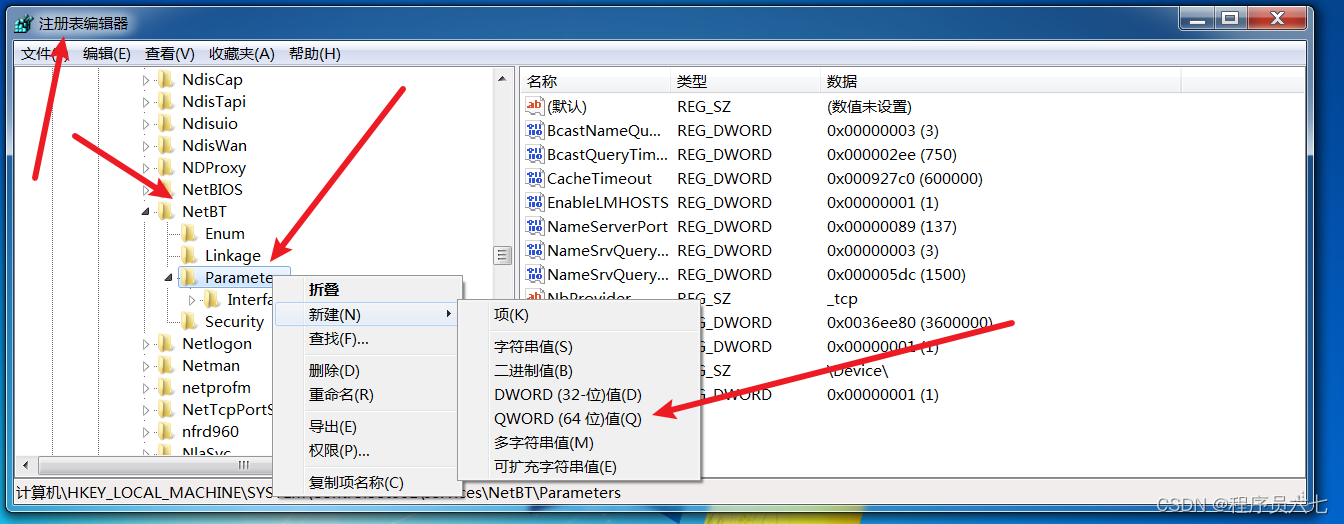Open the 收藏夹(A) menu
Screen dimensions: 1344x524
coord(241,54)
